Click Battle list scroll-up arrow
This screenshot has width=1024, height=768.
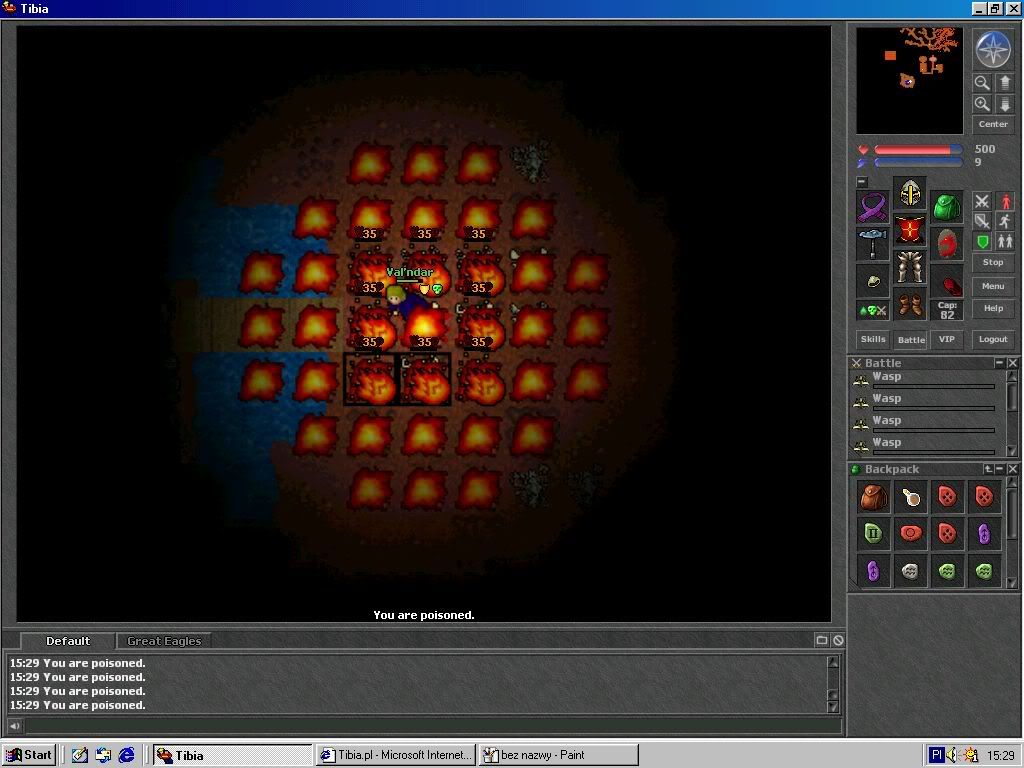click(1012, 377)
